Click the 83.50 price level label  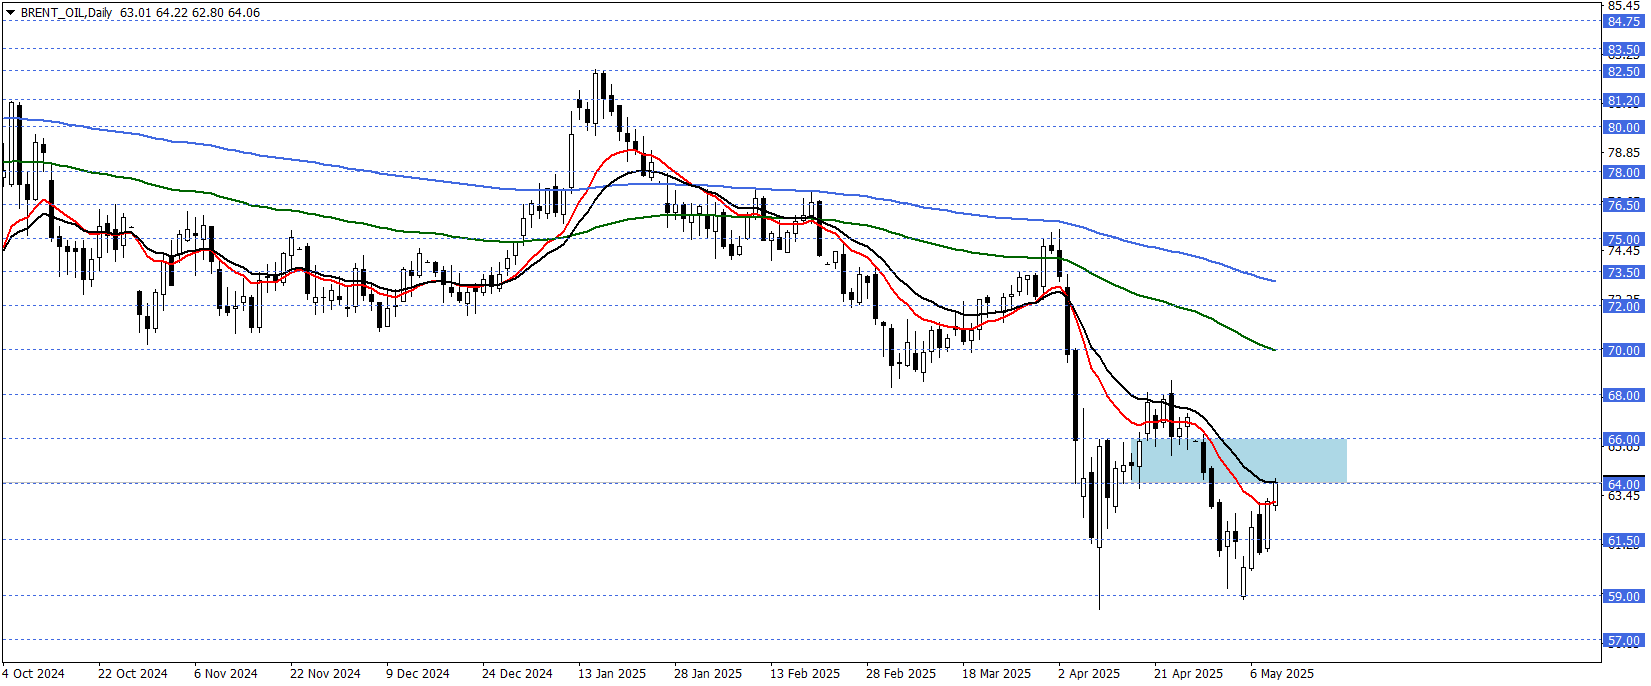pos(1623,50)
